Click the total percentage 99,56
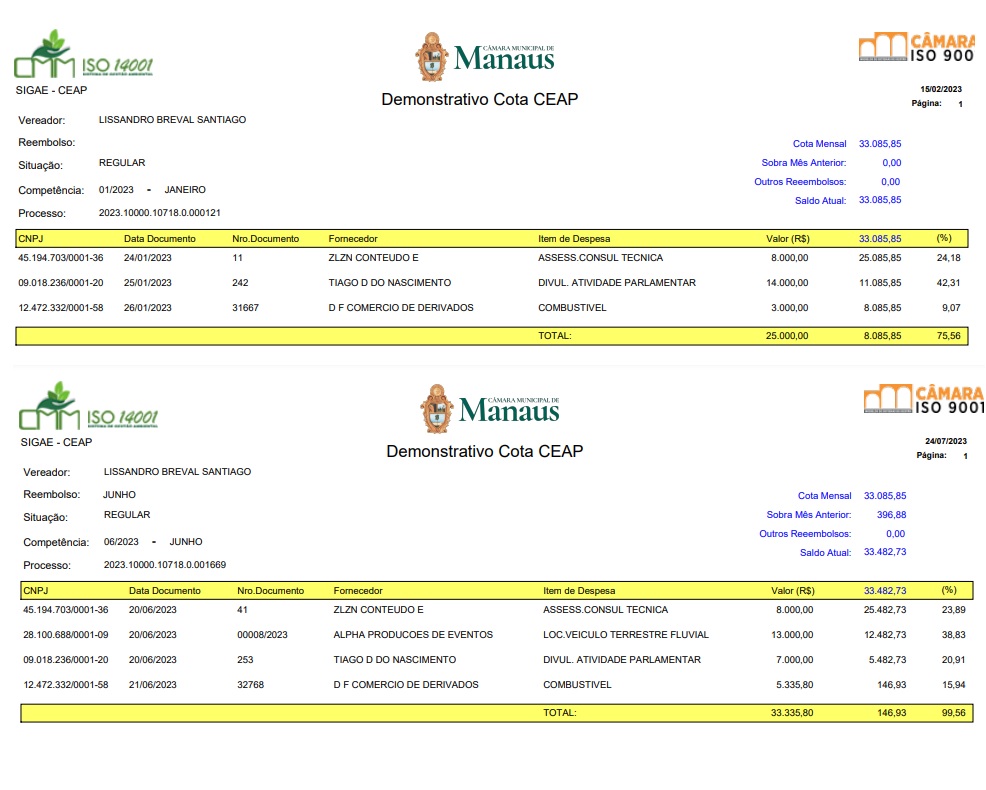This screenshot has height=790, width=986. click(953, 713)
